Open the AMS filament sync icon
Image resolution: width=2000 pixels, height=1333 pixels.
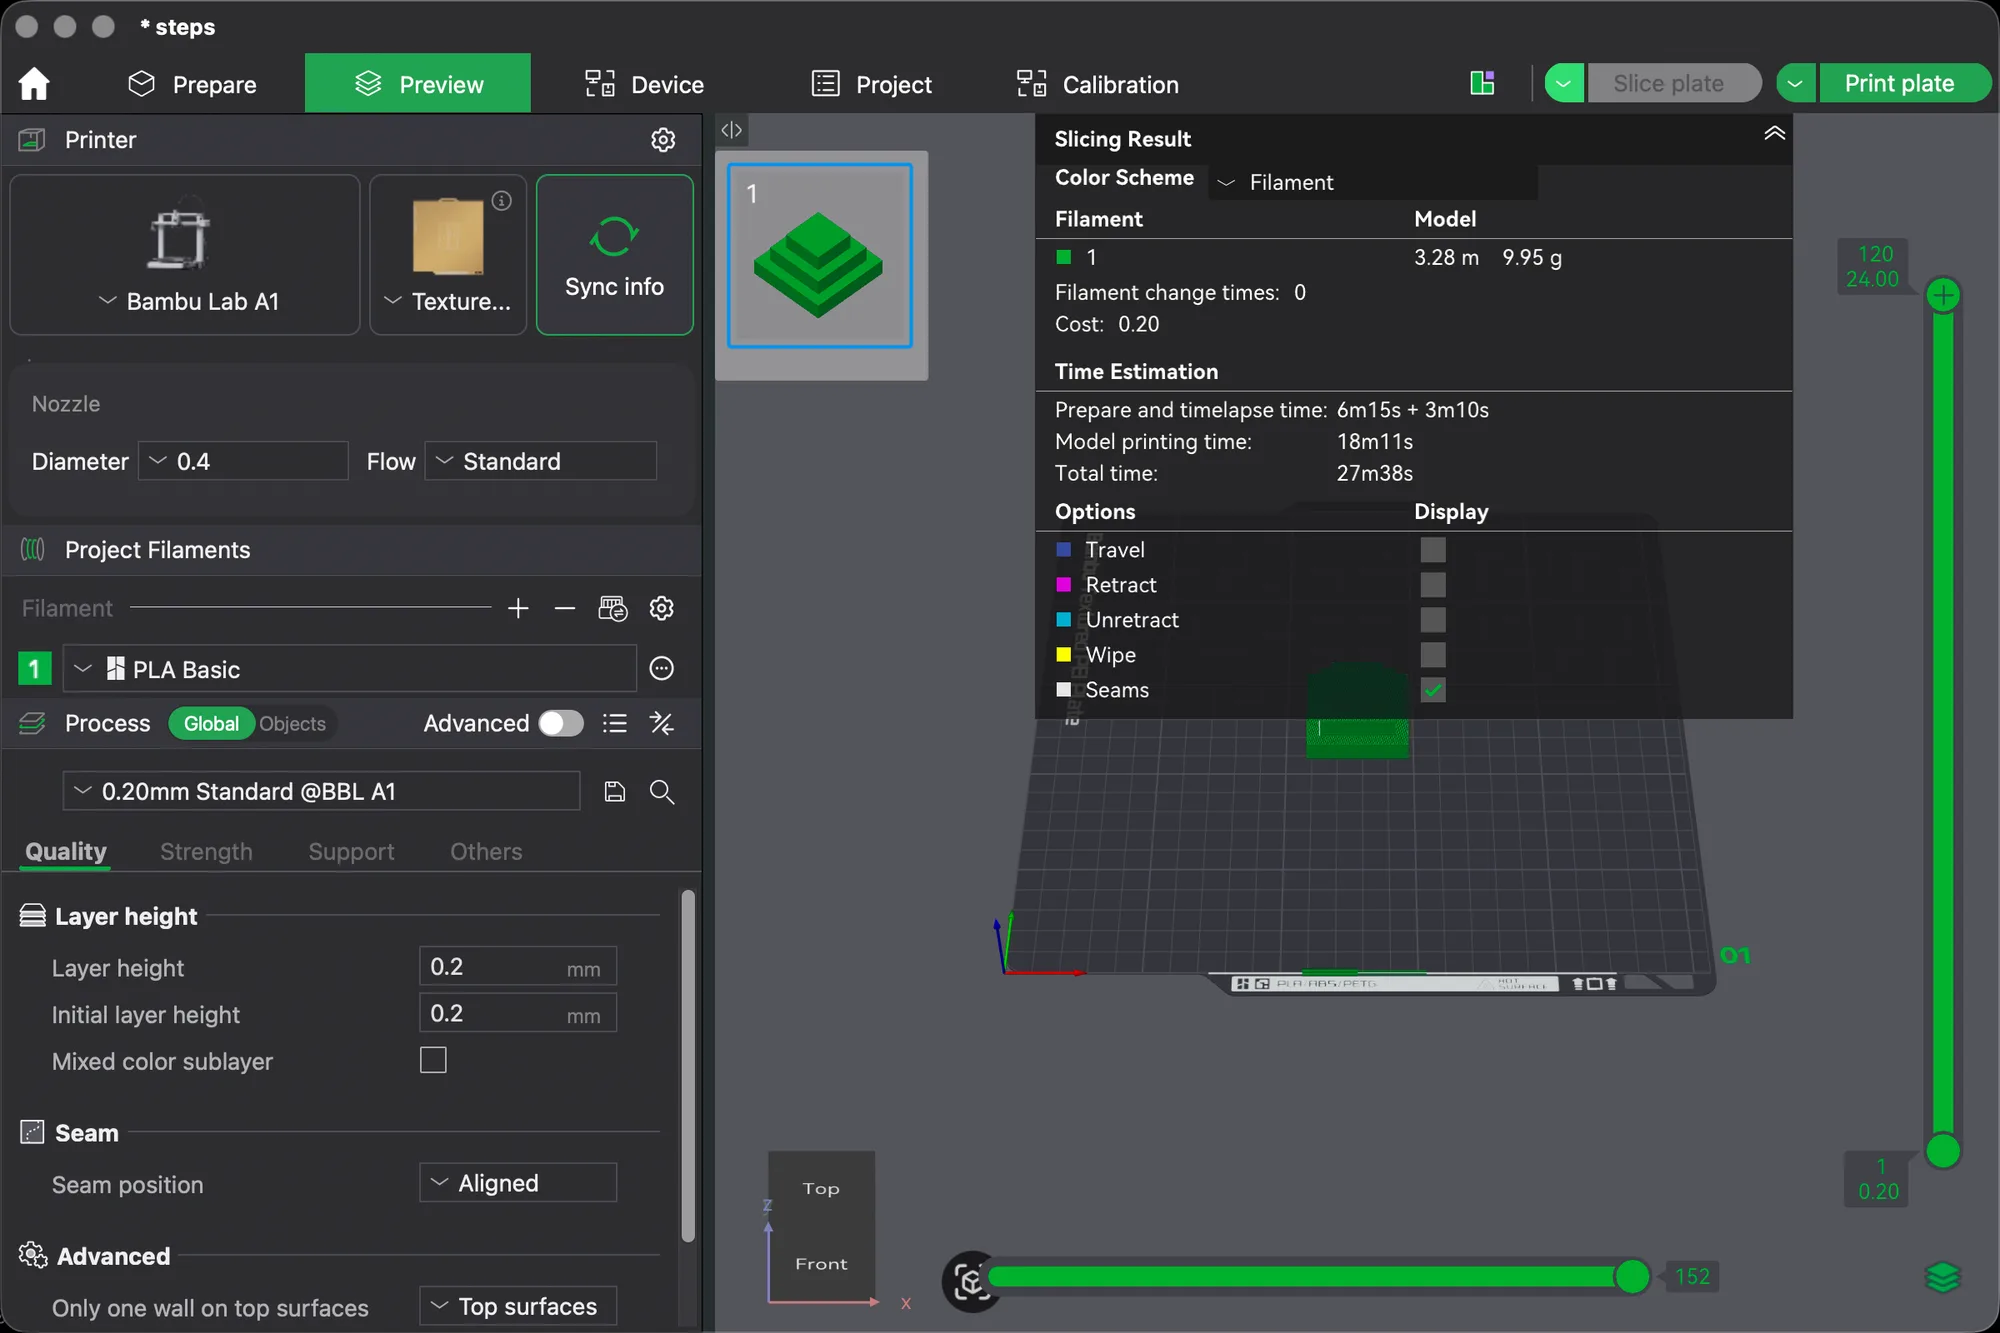pos(613,608)
